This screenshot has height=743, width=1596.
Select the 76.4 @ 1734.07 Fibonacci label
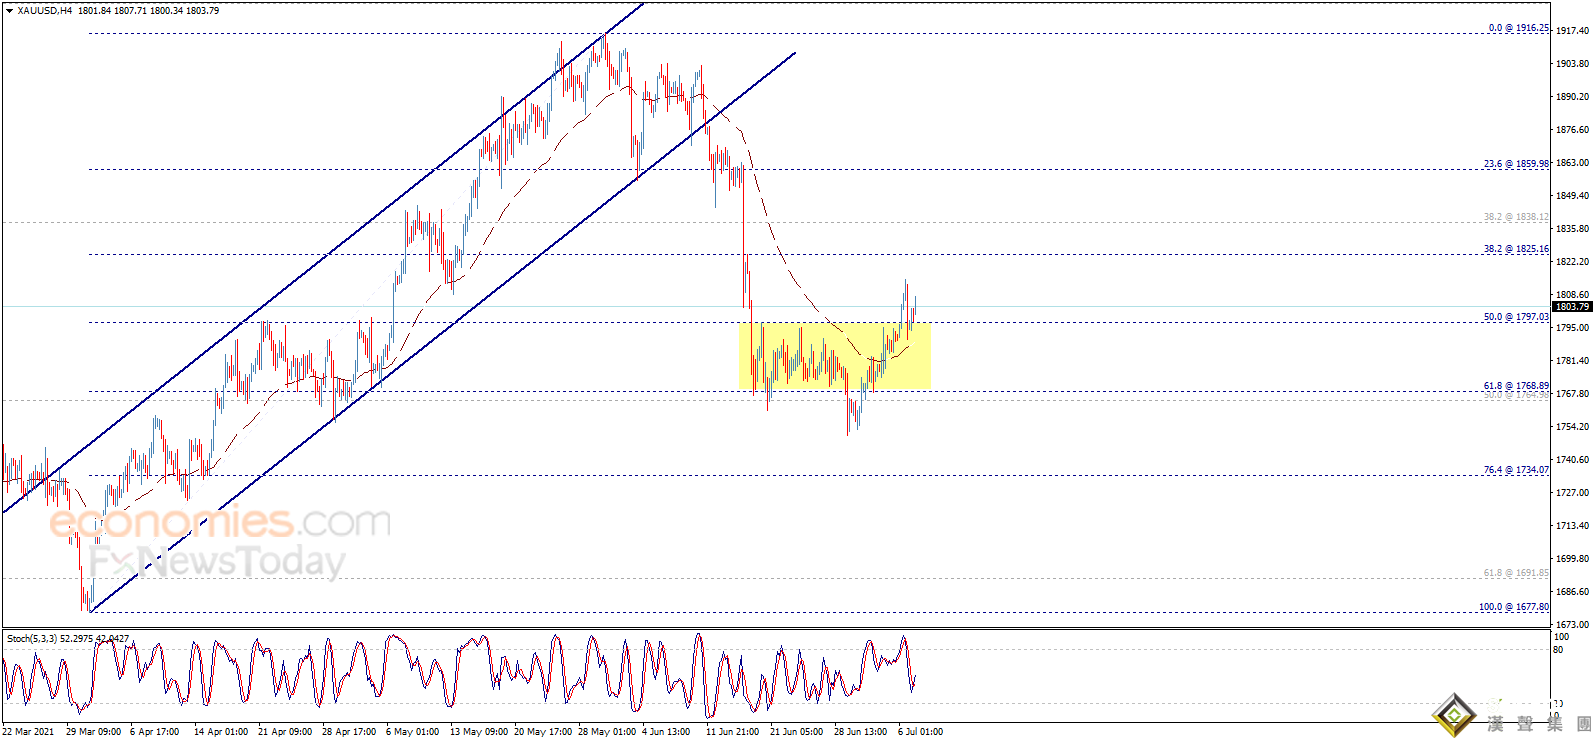[1516, 470]
